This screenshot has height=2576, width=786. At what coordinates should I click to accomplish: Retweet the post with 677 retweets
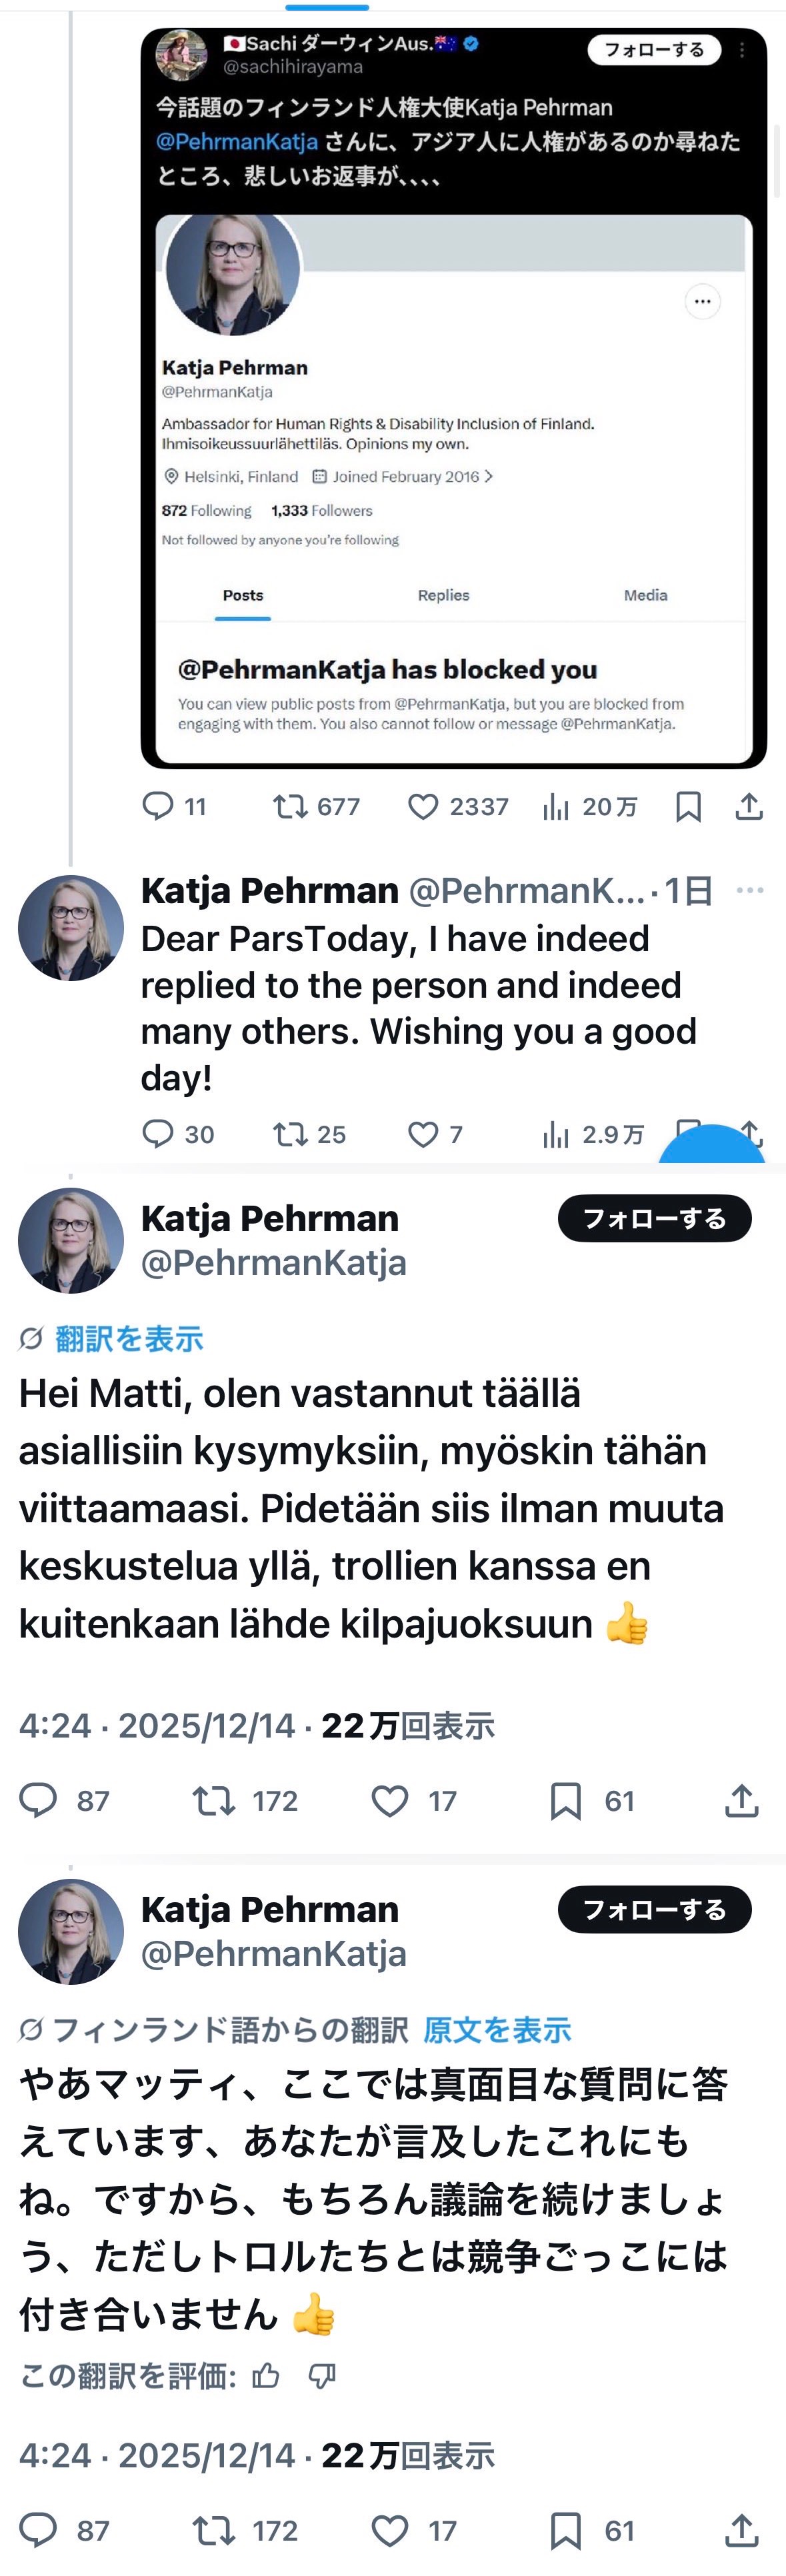coord(290,806)
